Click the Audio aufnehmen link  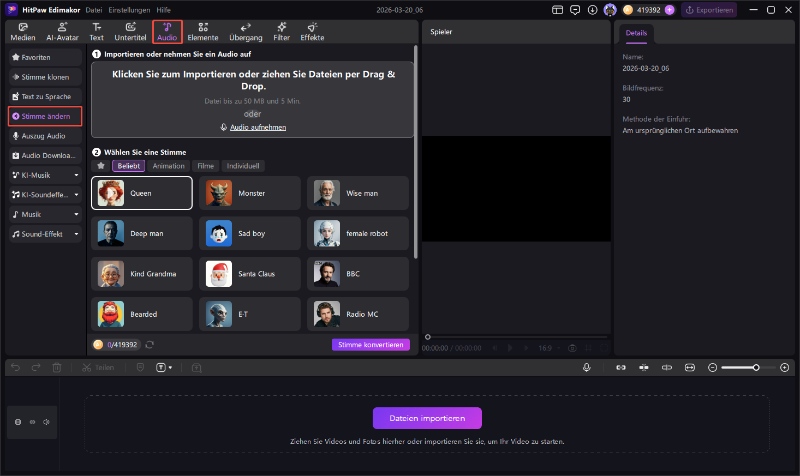click(253, 128)
